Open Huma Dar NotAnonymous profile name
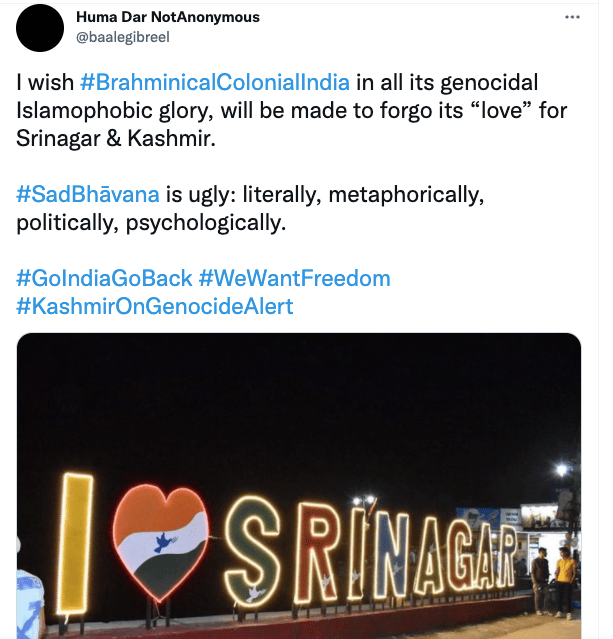Image resolution: width=613 pixels, height=639 pixels. pyautogui.click(x=167, y=17)
